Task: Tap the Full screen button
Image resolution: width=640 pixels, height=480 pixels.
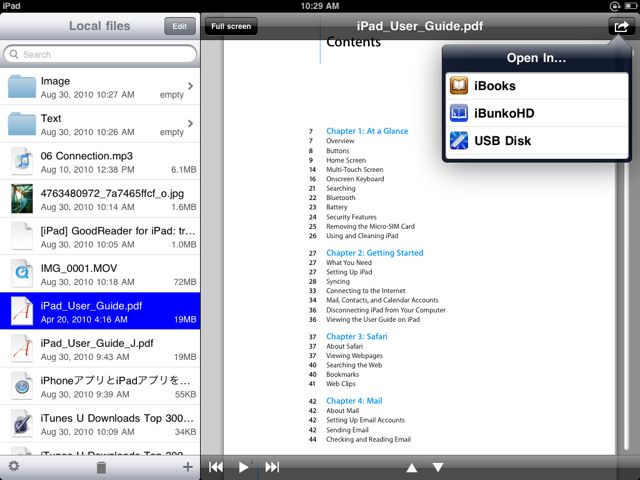Action: pyautogui.click(x=231, y=26)
